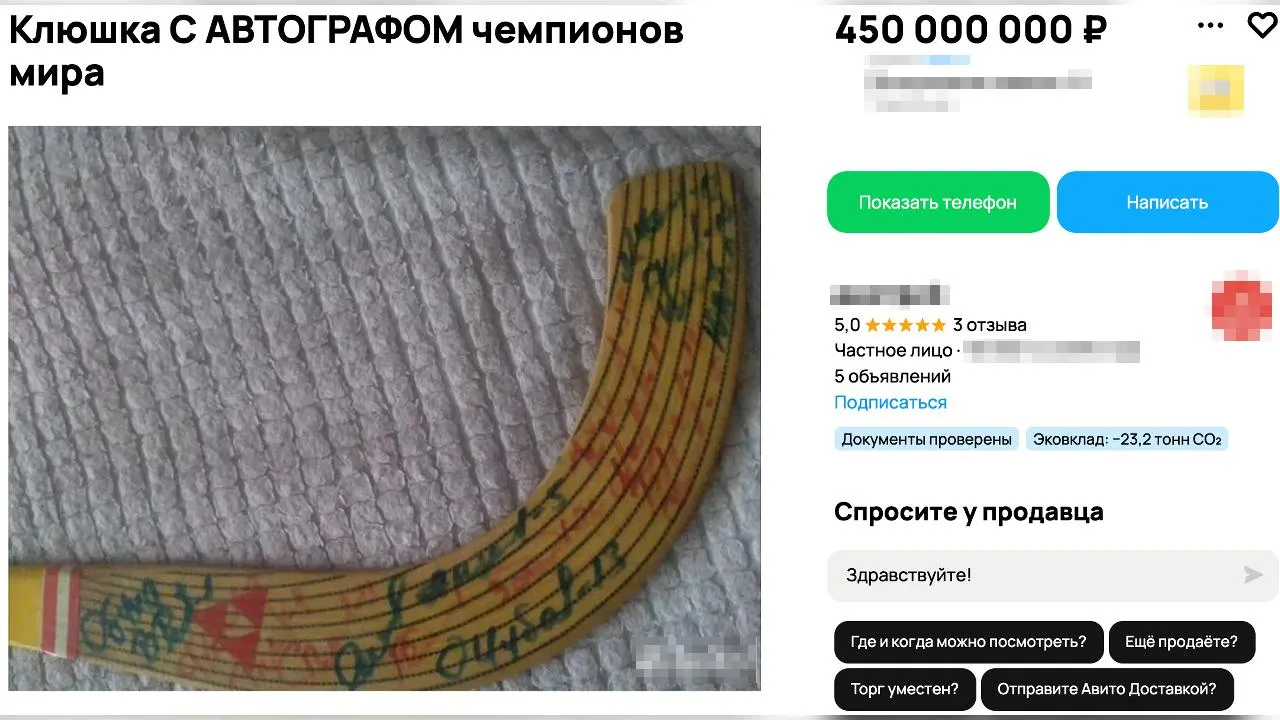This screenshot has width=1280, height=720.
Task: Open the 3 отзыва reviews link
Action: click(990, 325)
